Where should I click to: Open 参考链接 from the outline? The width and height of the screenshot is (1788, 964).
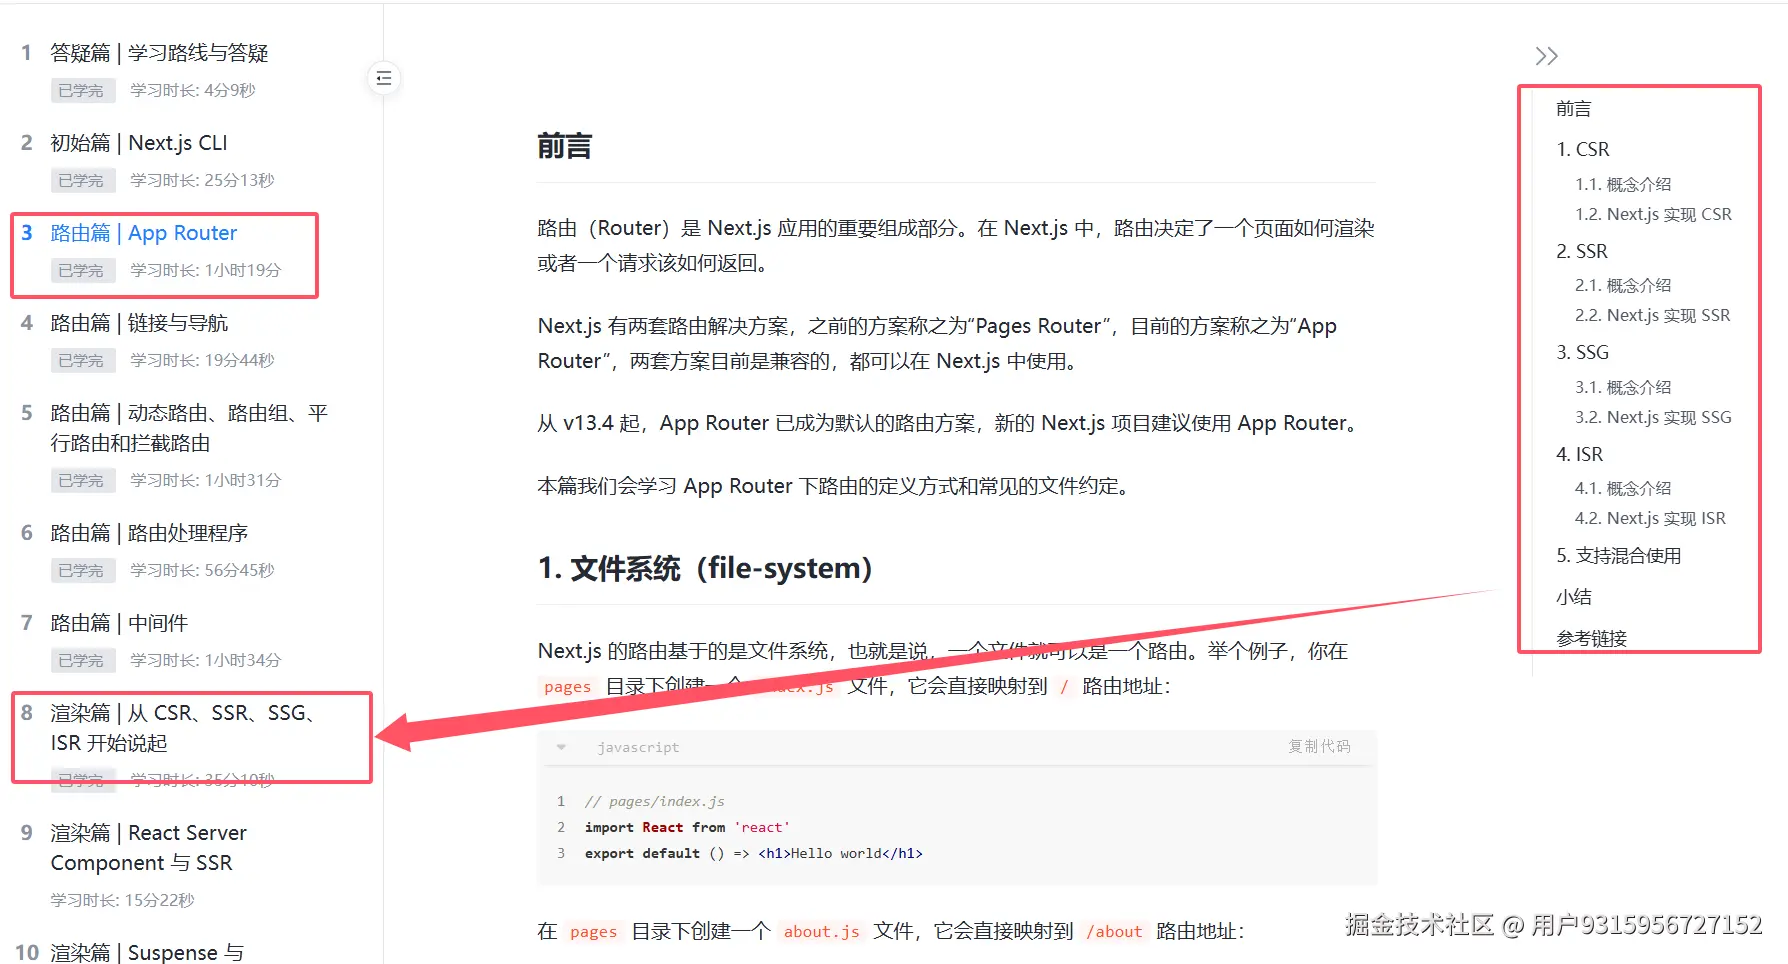(1591, 637)
